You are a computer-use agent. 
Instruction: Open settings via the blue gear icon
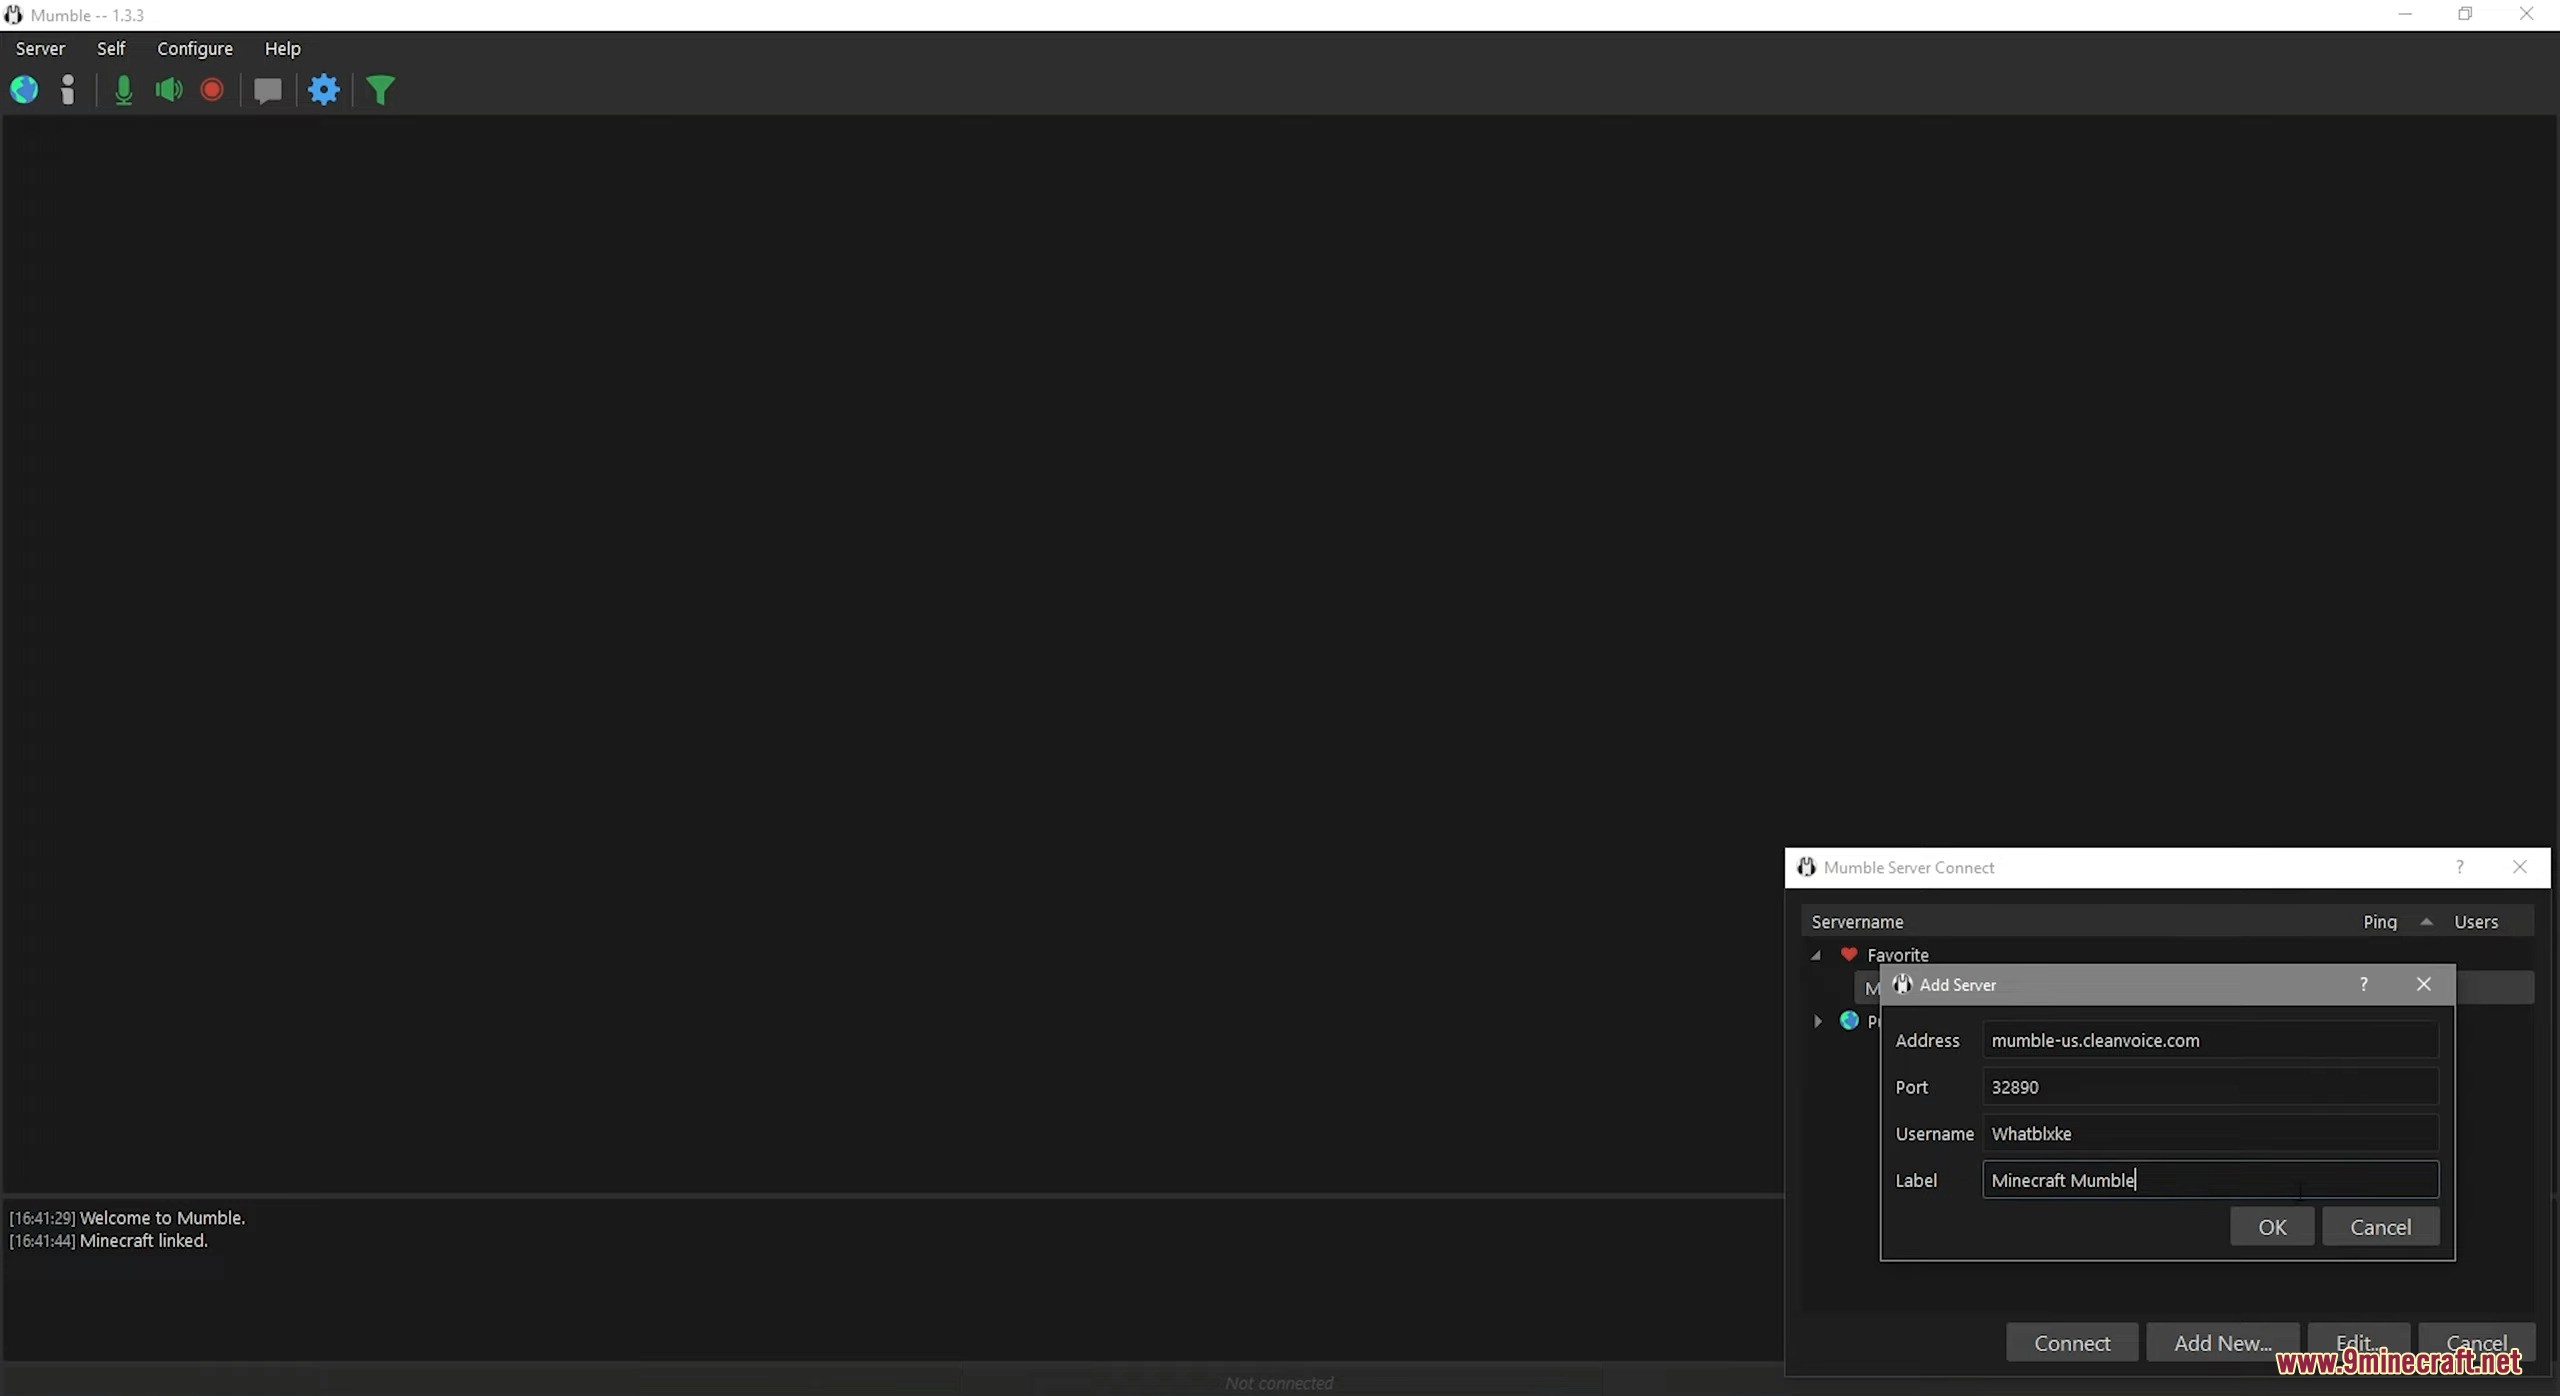324,90
